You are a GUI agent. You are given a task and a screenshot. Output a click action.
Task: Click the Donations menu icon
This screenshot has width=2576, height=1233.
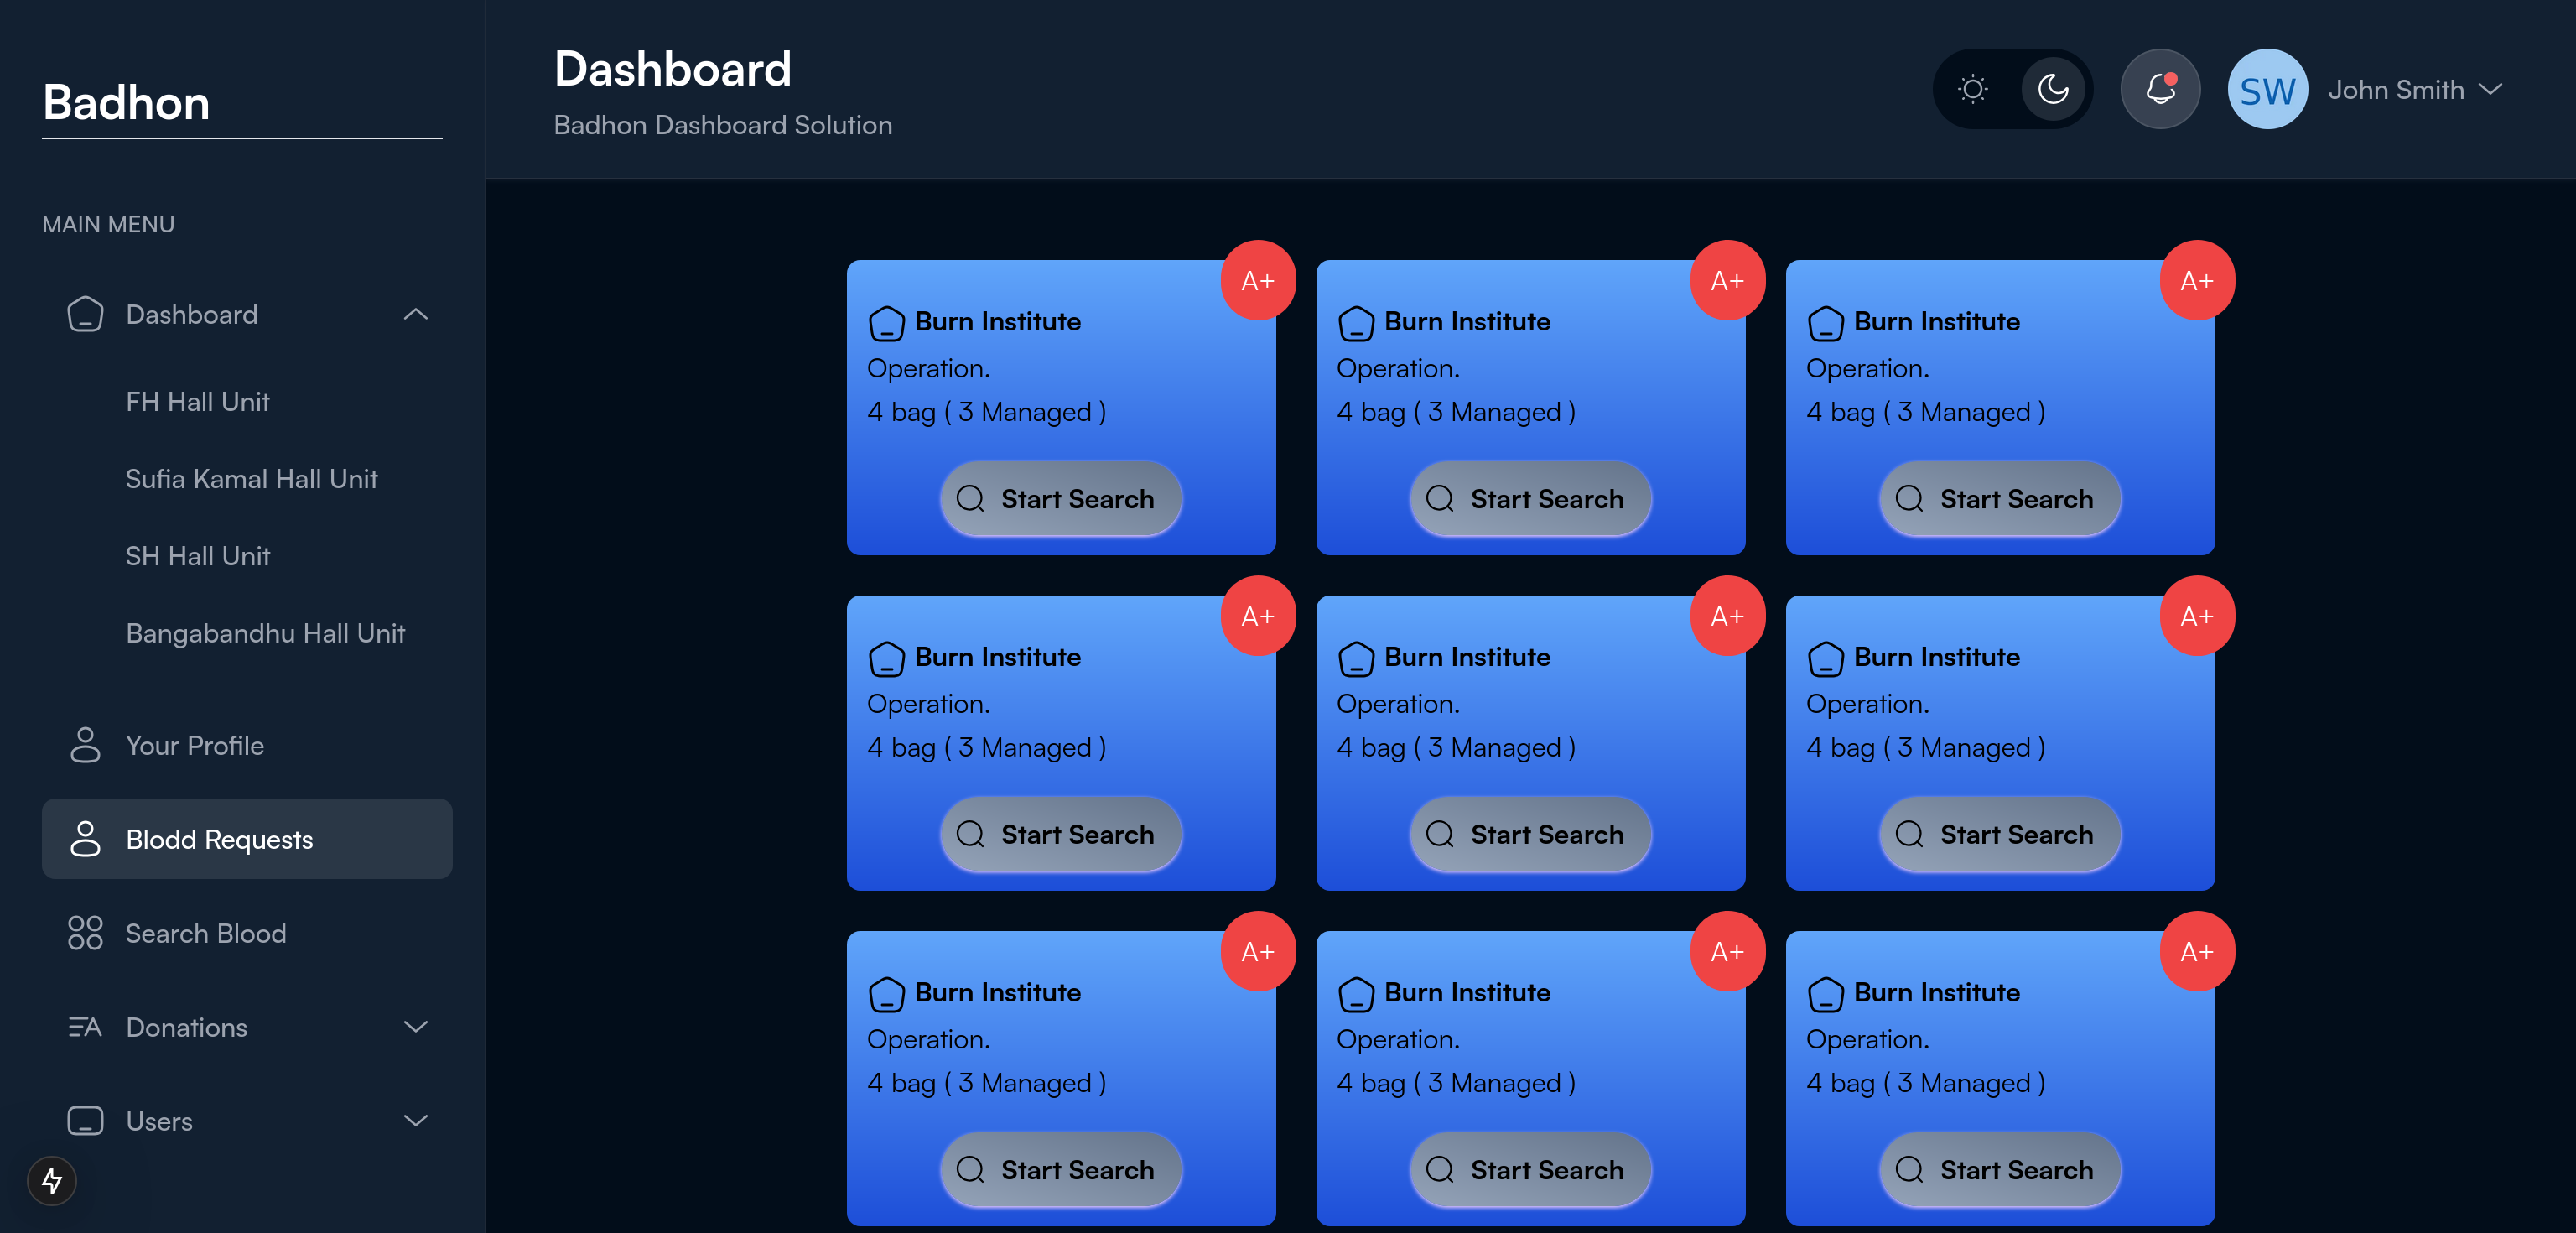click(84, 1026)
